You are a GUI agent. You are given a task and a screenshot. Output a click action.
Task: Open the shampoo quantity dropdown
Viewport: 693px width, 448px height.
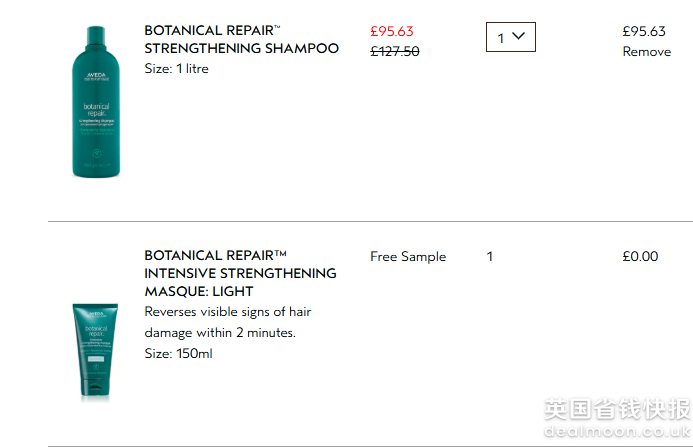coord(510,37)
